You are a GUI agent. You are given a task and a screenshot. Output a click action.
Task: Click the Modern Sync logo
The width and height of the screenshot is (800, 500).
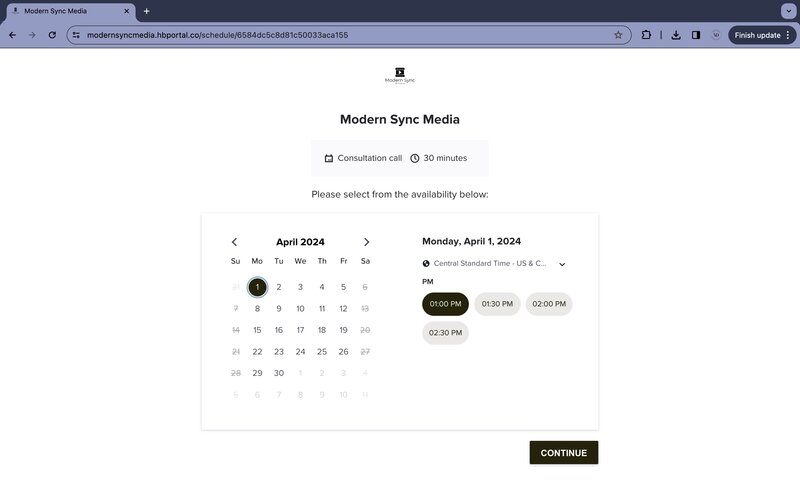(400, 76)
